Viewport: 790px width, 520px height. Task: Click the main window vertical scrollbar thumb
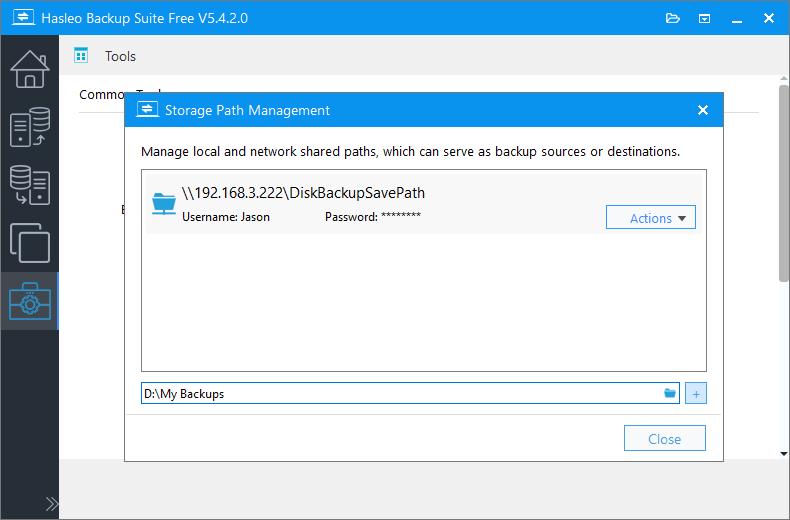click(x=783, y=183)
